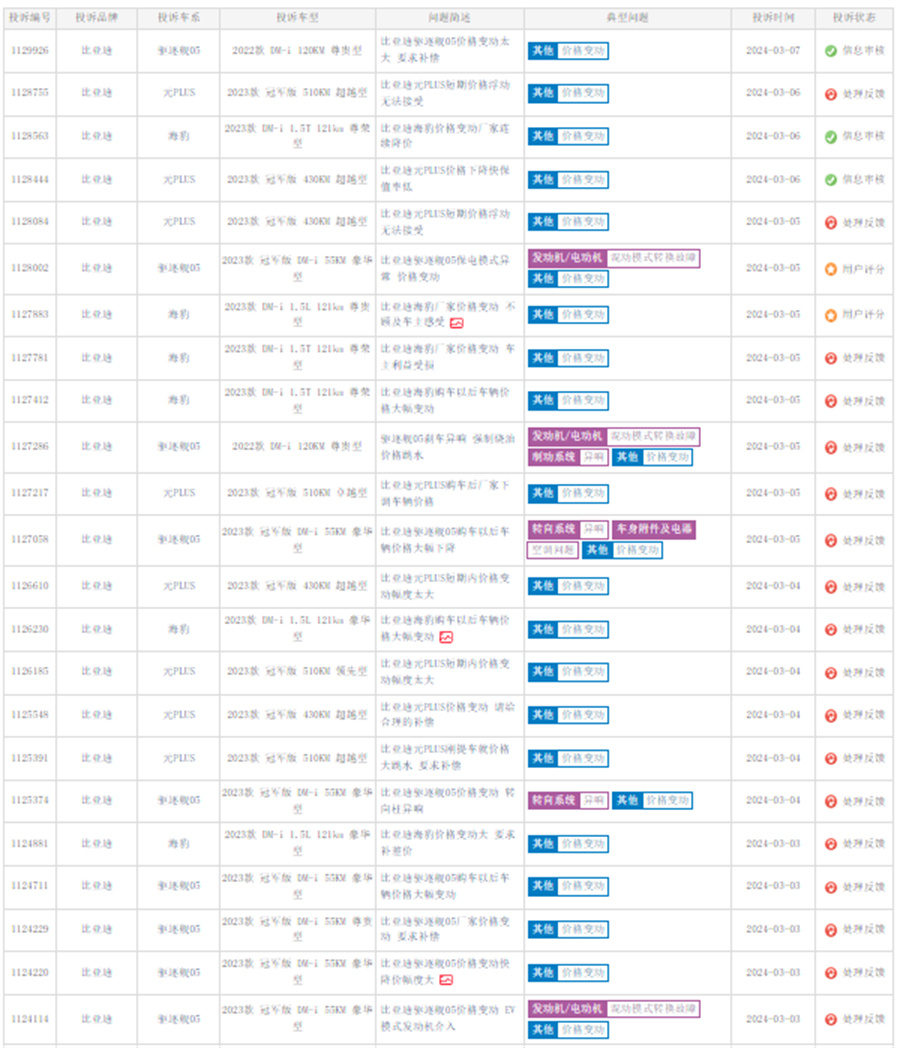Open the problem description link for complaint 1128755

tap(446, 93)
